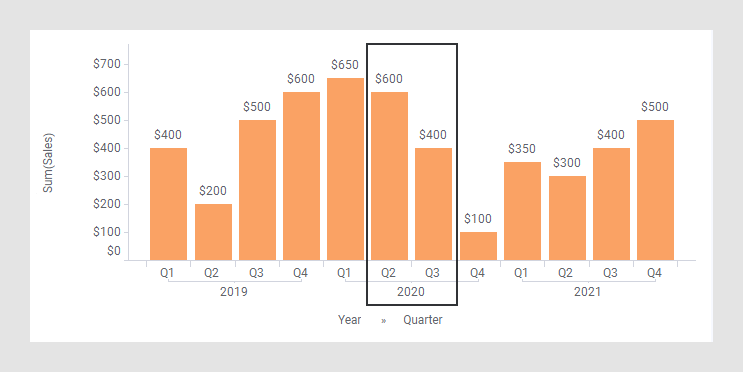
Task: Select the shortest bar labeled $100
Action: pos(479,246)
